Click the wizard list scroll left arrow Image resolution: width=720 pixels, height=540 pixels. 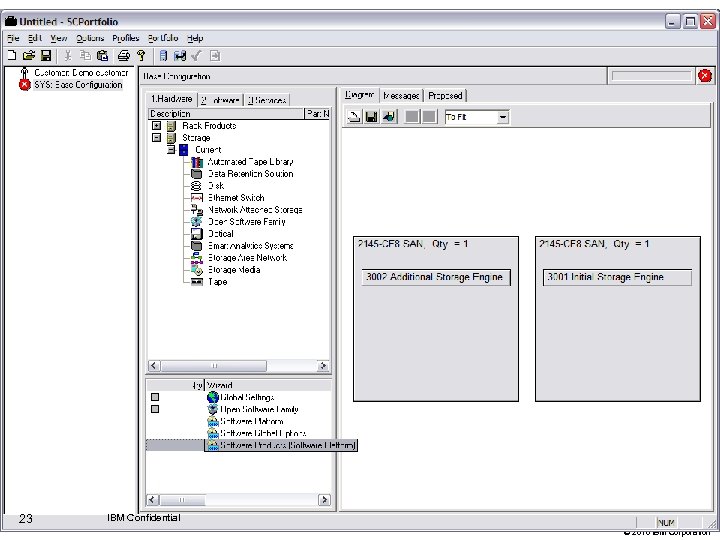tap(153, 500)
